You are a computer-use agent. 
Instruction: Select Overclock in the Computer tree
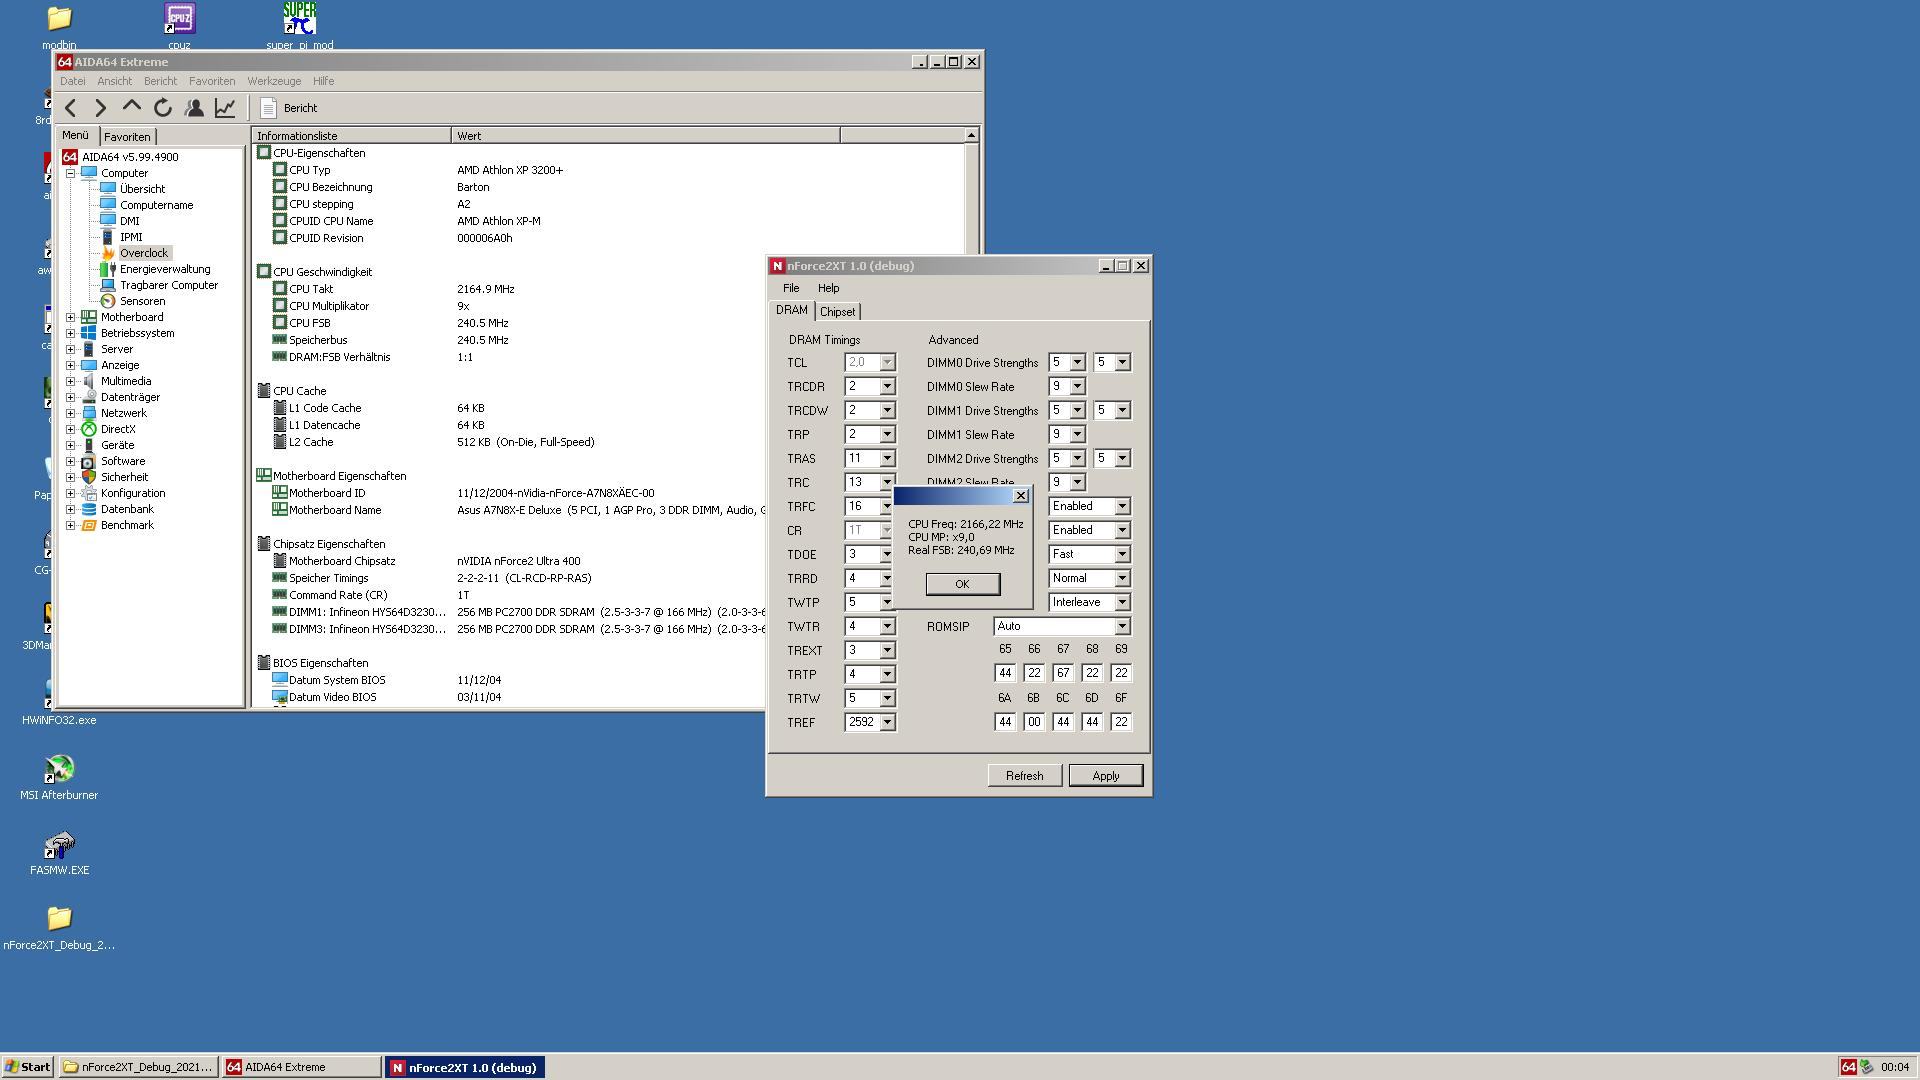[144, 253]
